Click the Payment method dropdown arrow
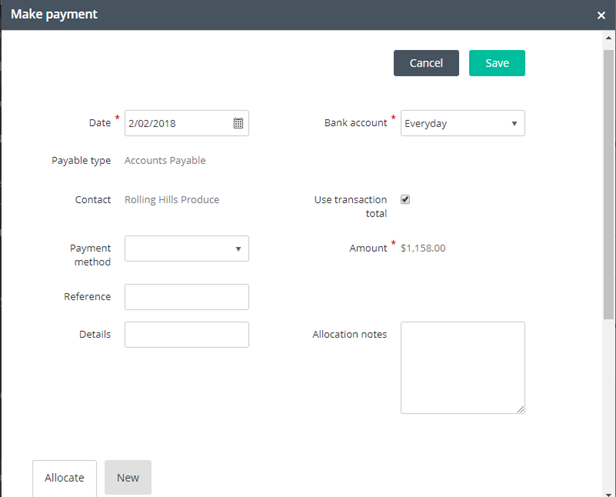 coord(238,249)
